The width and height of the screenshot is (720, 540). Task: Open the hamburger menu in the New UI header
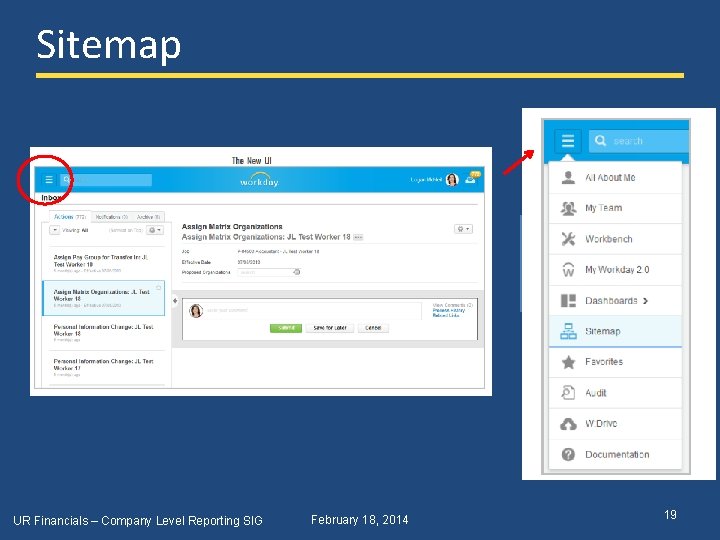coord(49,180)
